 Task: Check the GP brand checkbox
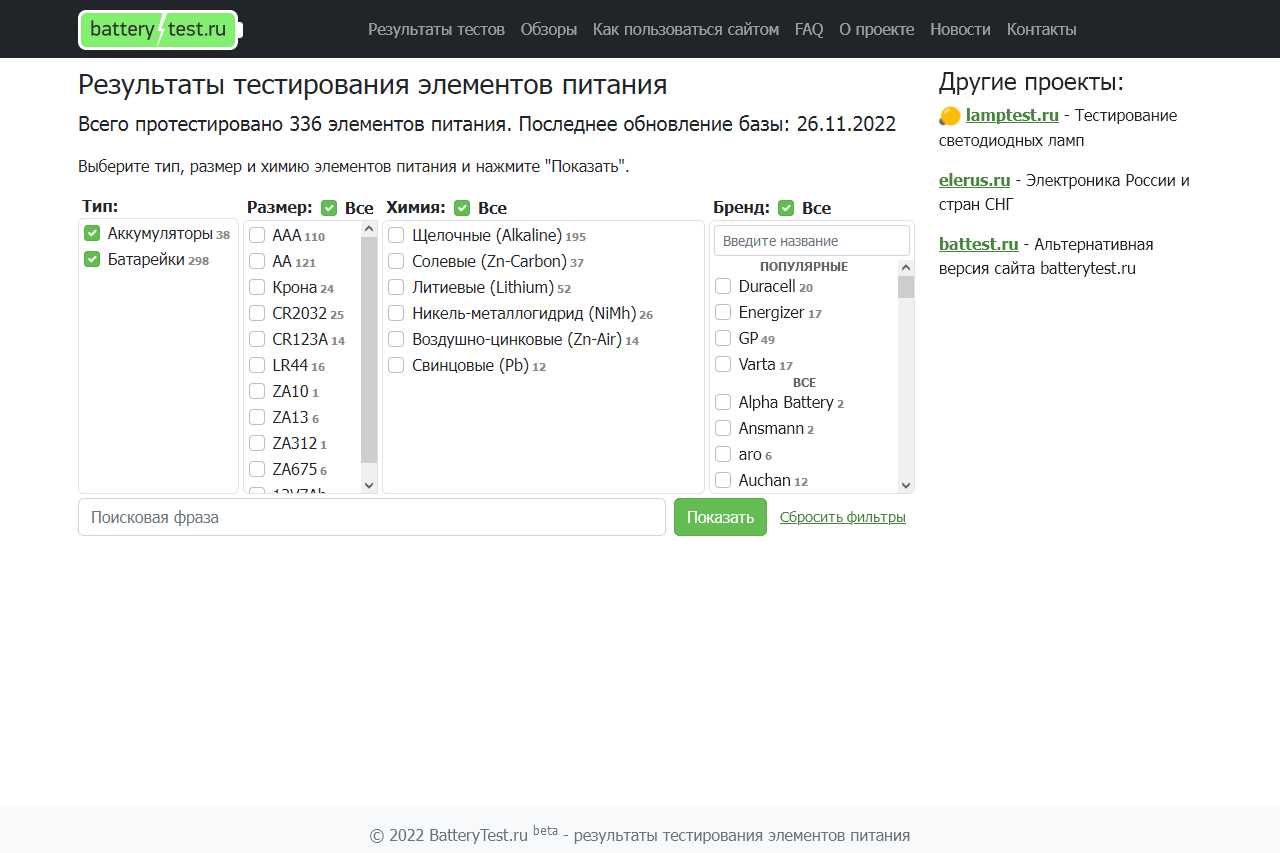722,338
